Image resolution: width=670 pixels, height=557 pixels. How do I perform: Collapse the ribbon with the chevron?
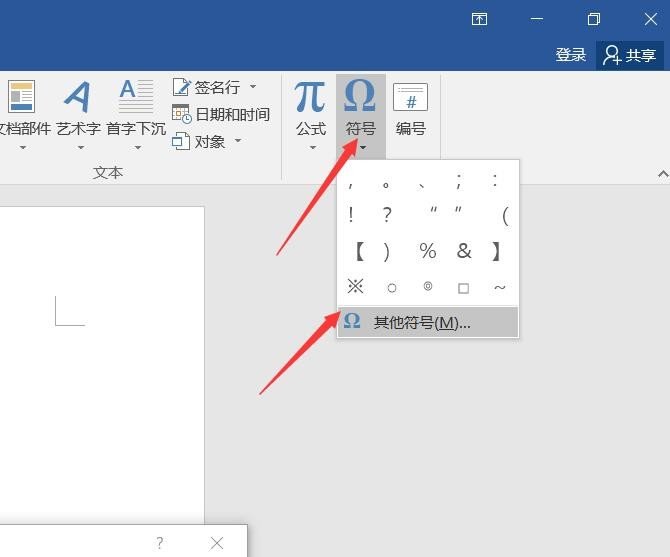click(x=662, y=174)
